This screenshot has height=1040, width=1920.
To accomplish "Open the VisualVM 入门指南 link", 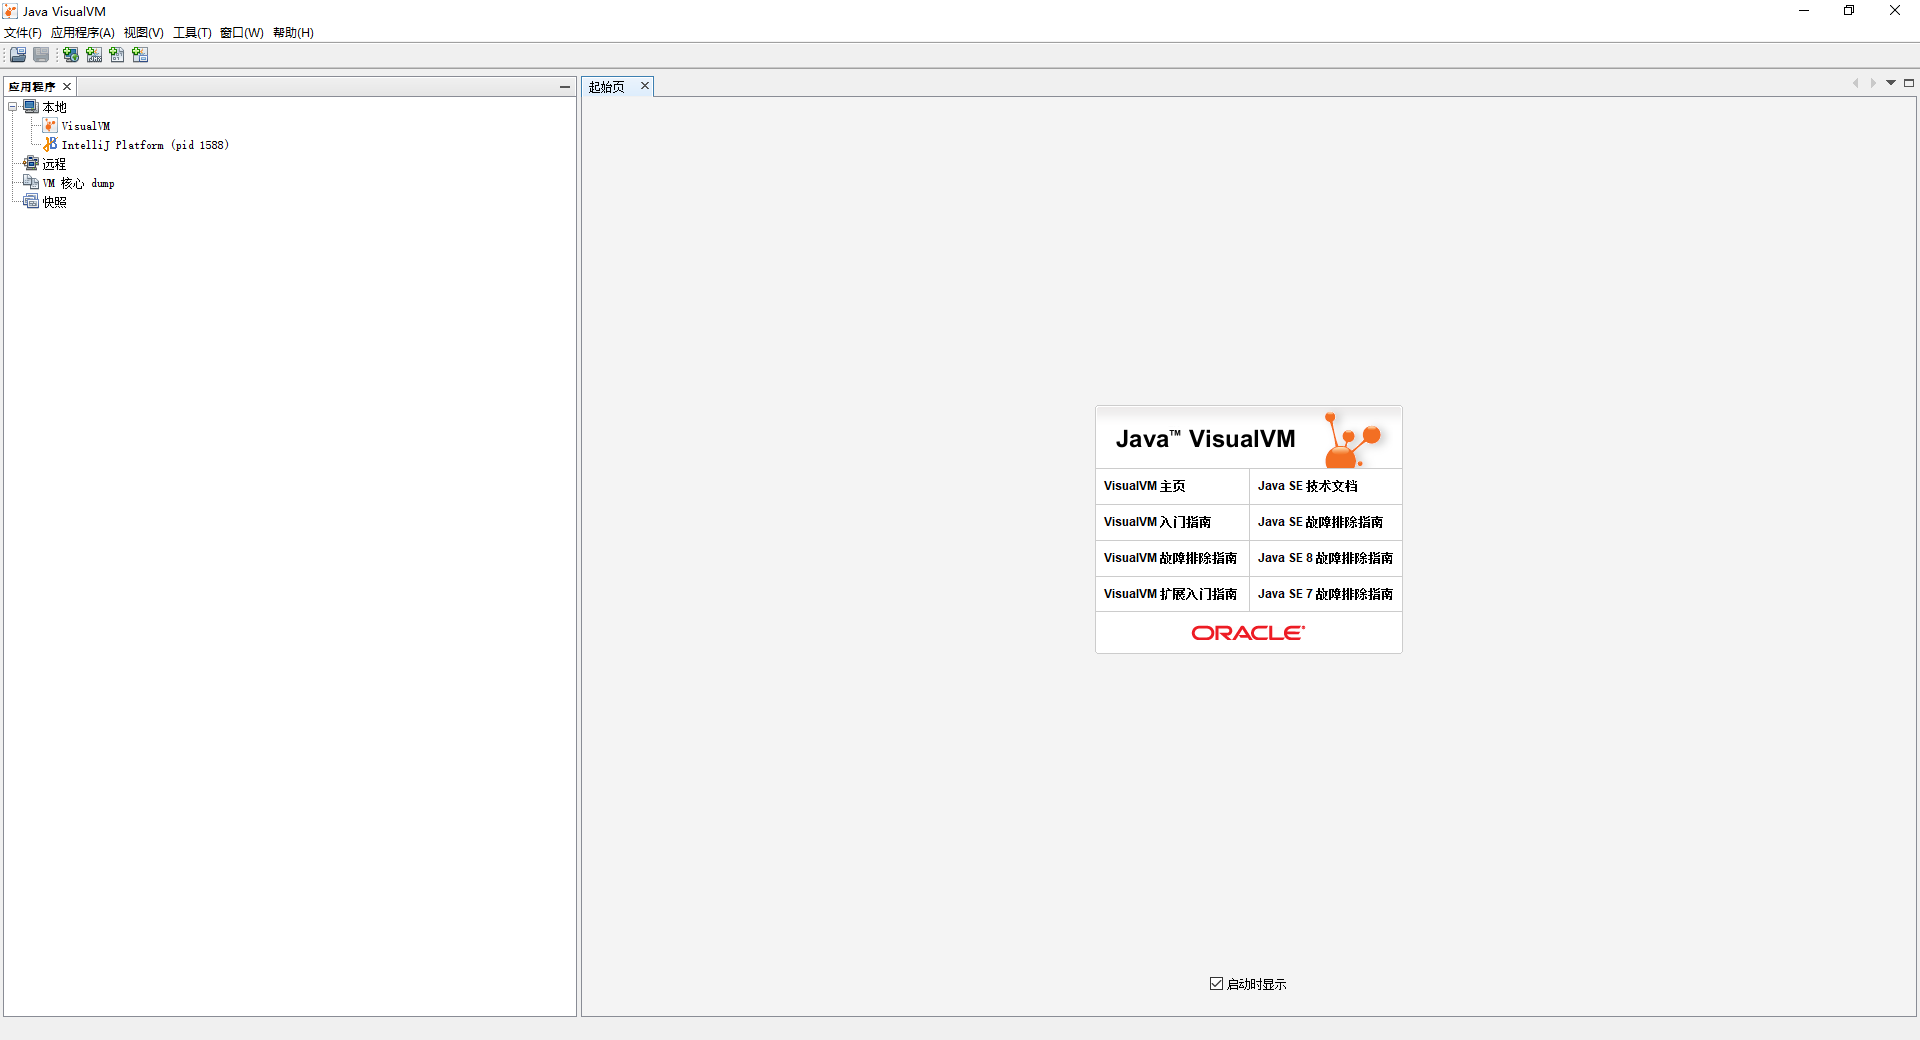I will click(1157, 522).
